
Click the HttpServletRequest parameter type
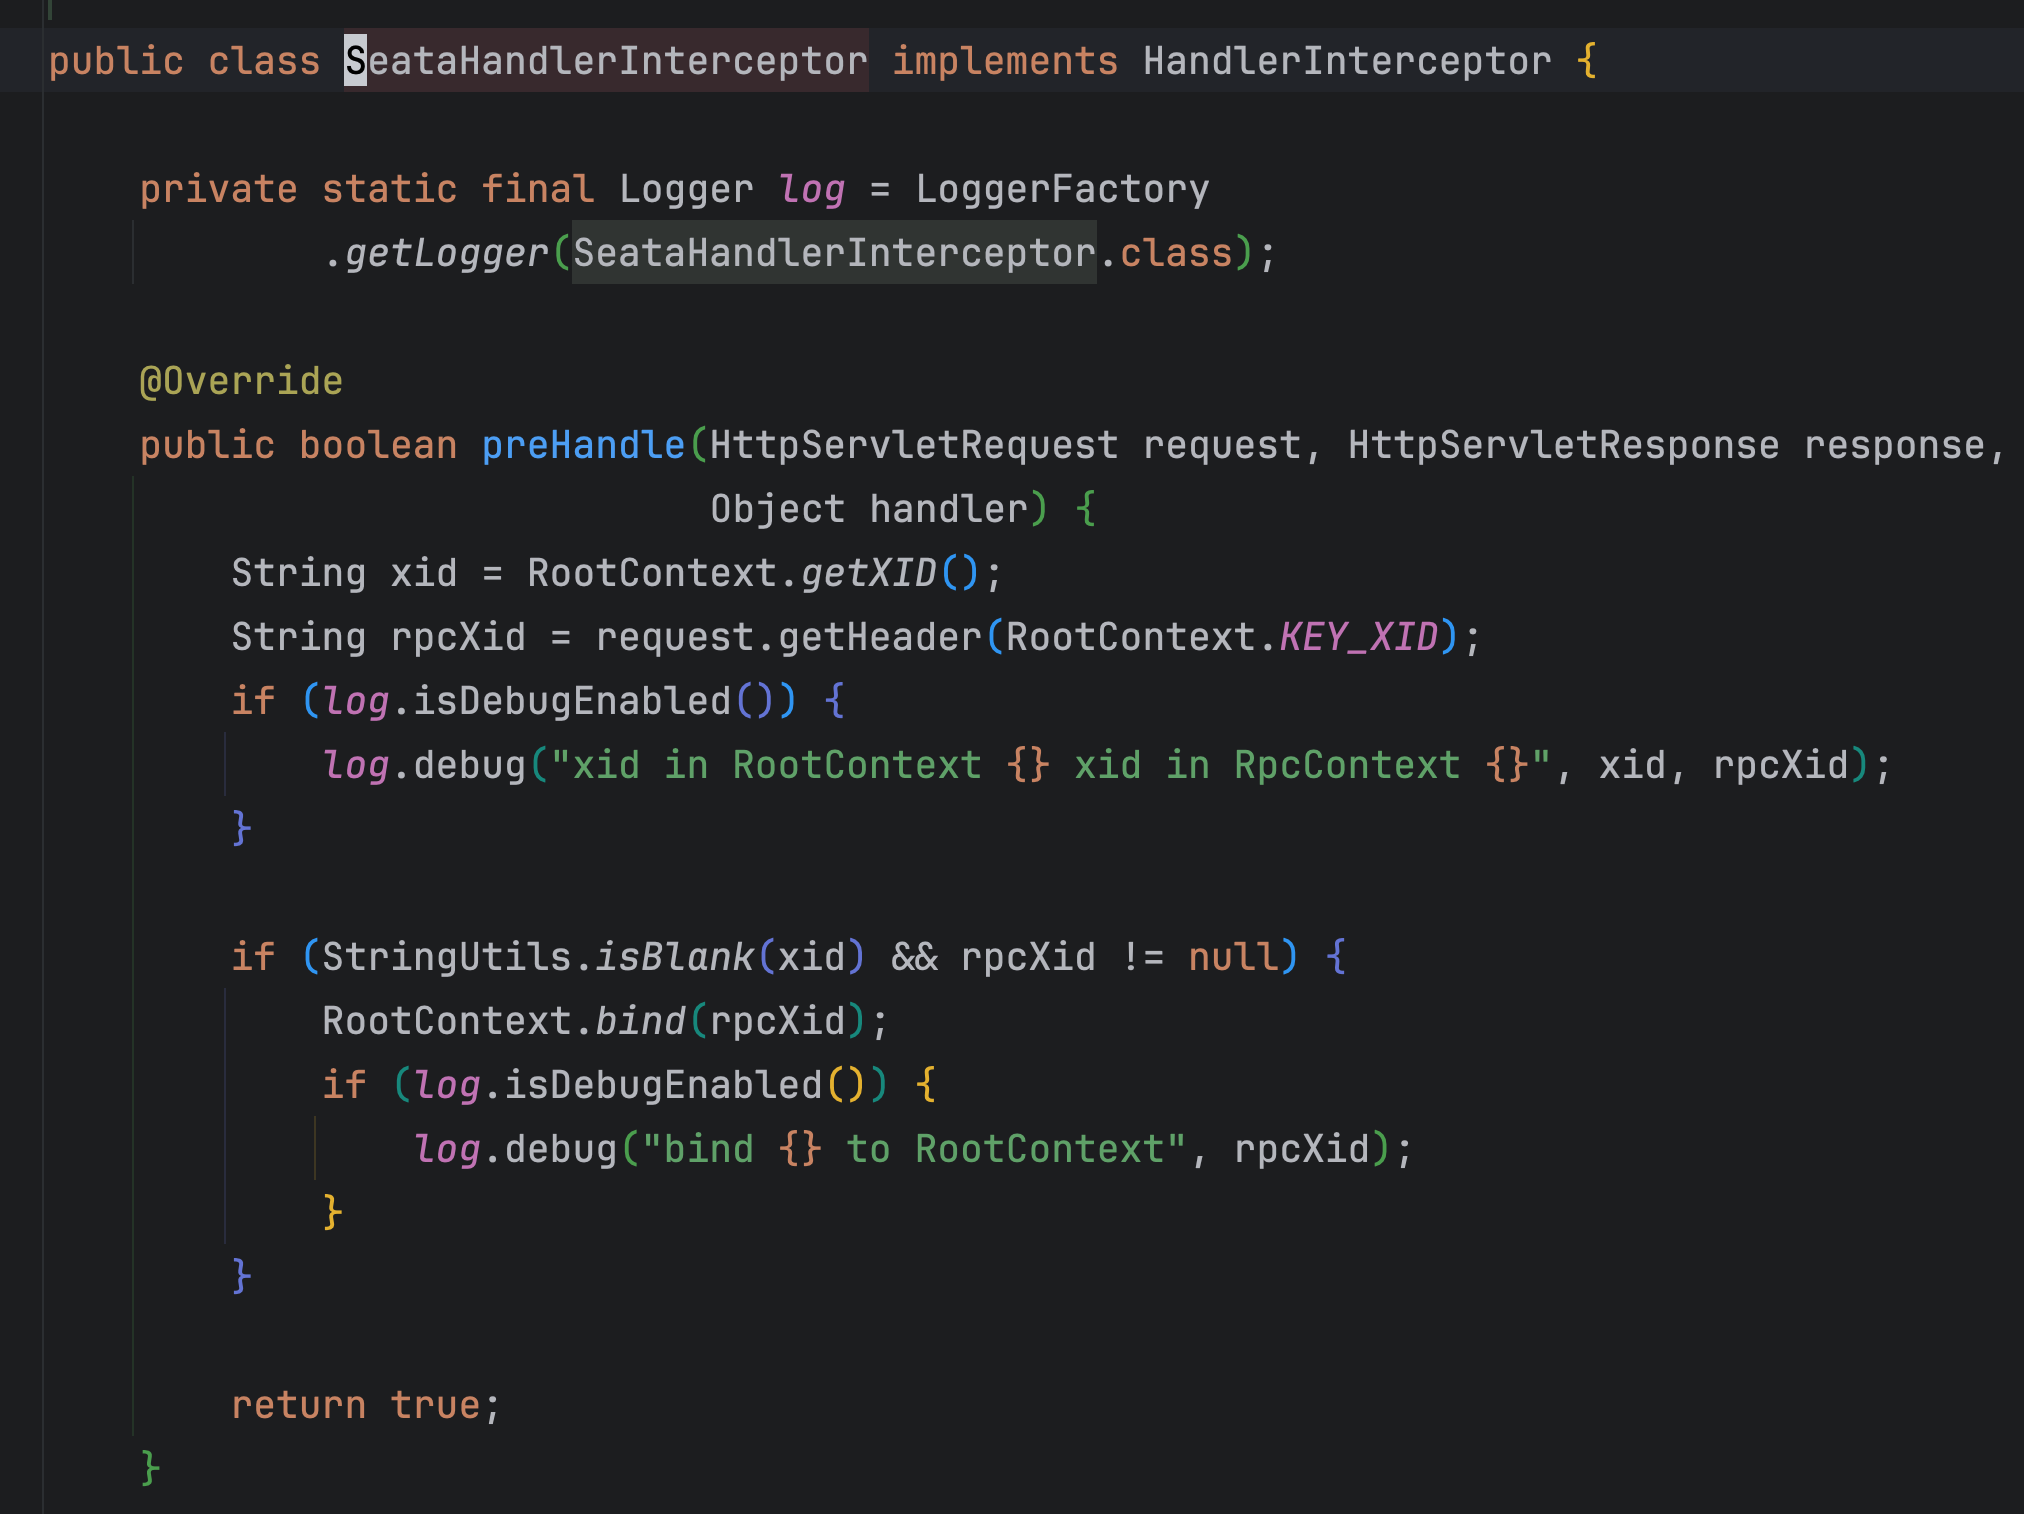pos(913,445)
